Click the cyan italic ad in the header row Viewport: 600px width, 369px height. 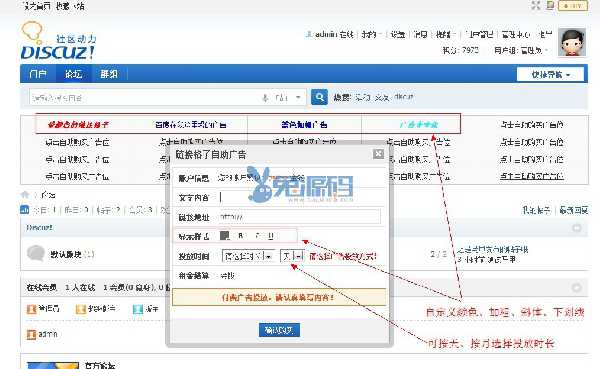[418, 124]
